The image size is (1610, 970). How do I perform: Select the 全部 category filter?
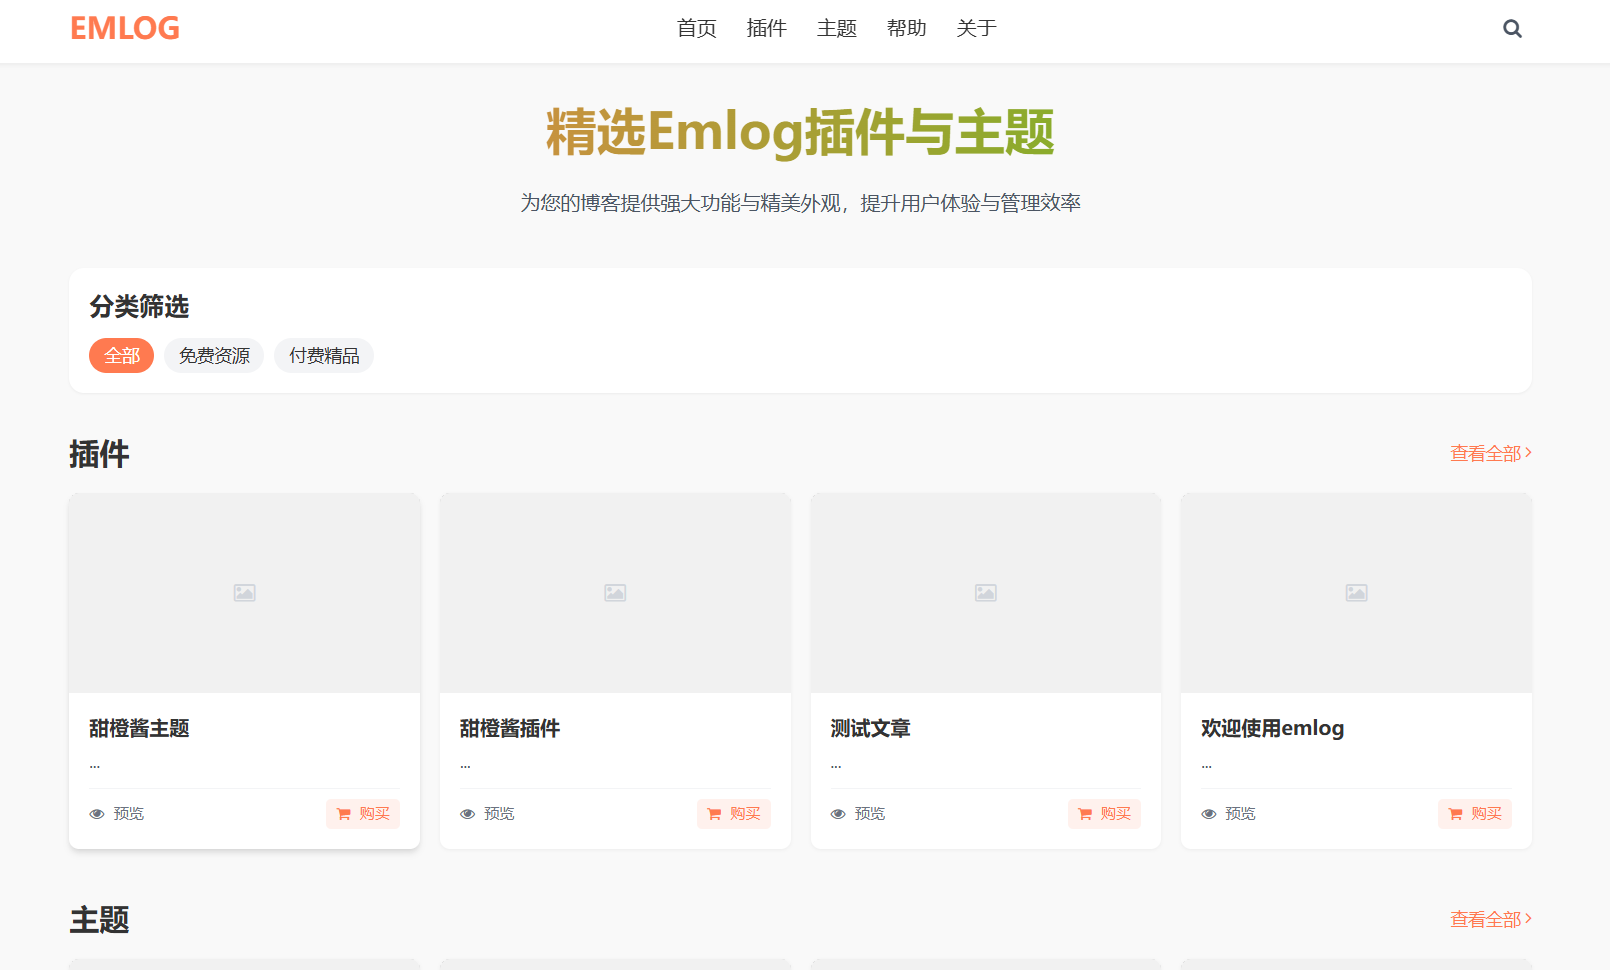coord(122,356)
